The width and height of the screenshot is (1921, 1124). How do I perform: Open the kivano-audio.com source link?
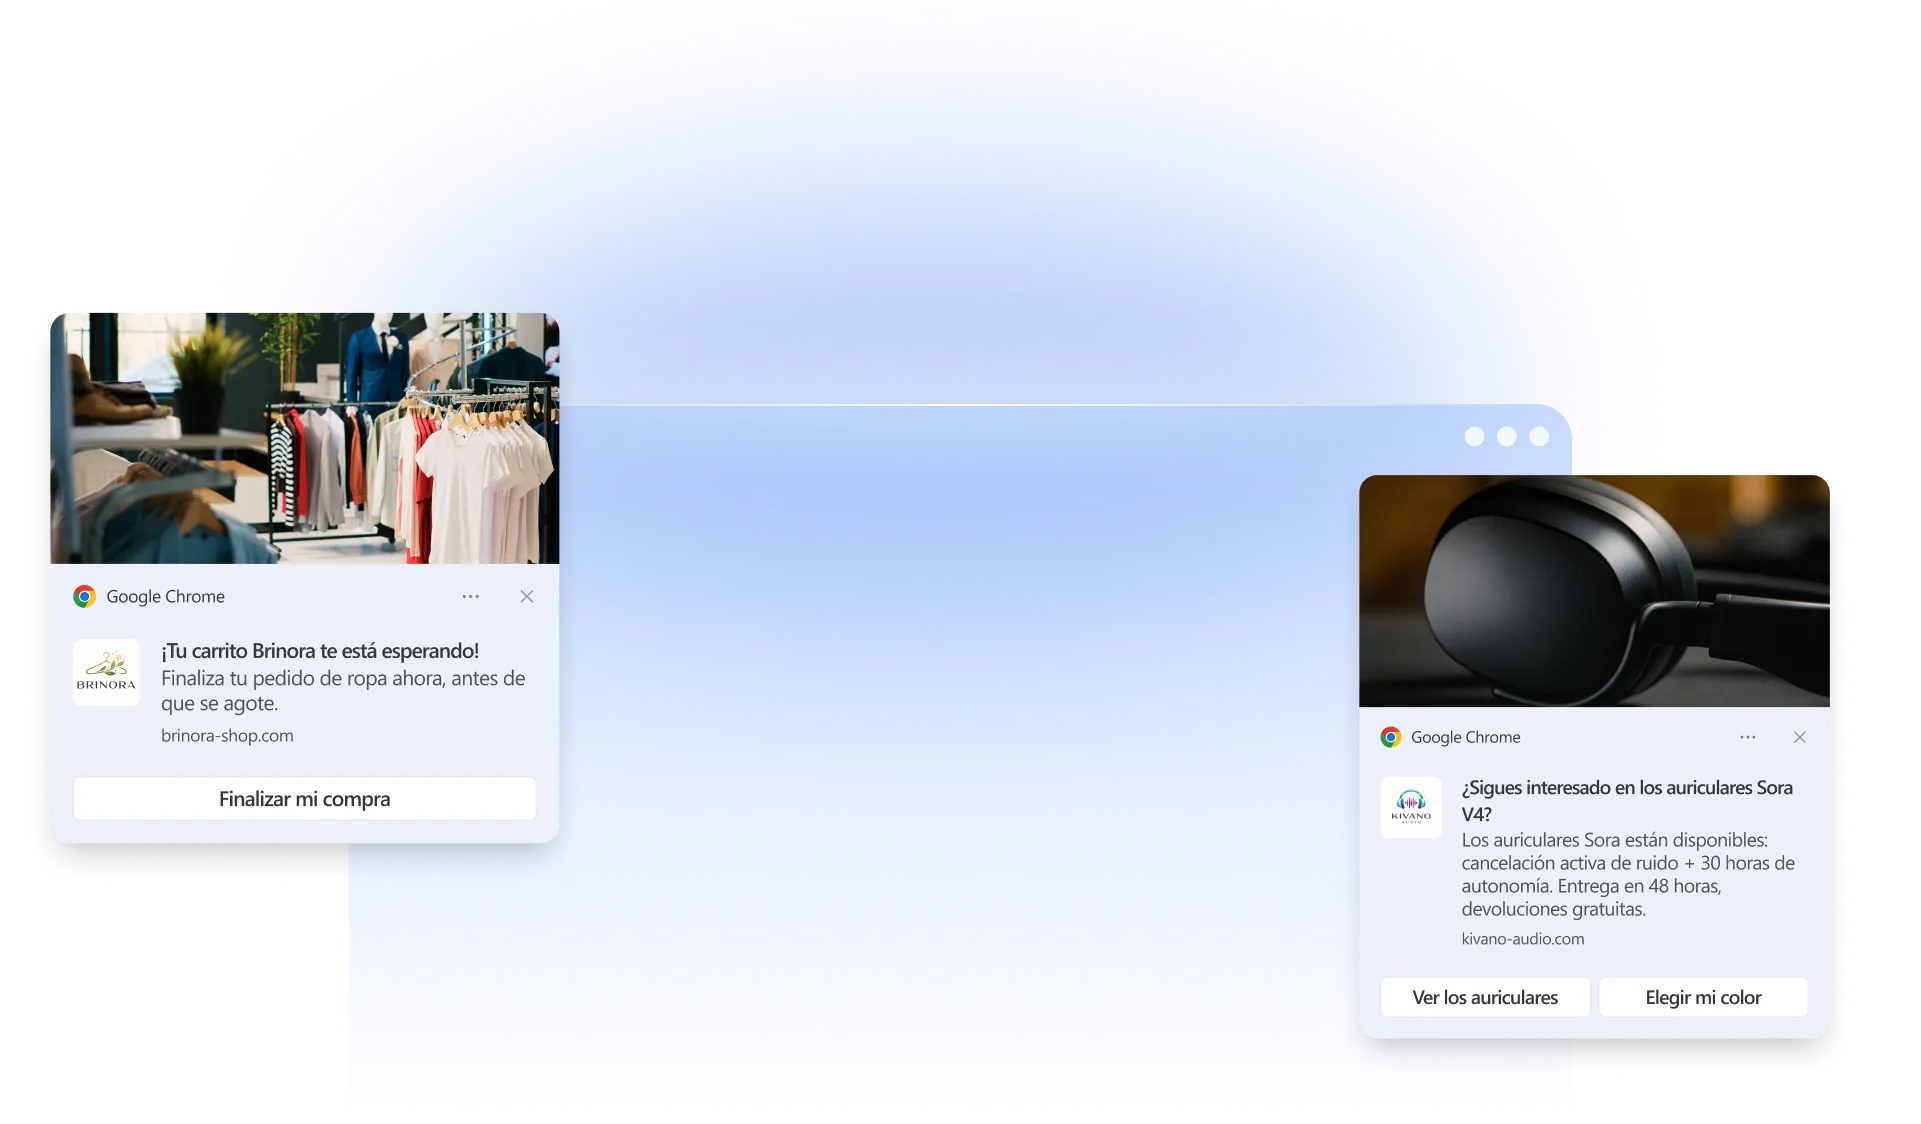tap(1522, 939)
